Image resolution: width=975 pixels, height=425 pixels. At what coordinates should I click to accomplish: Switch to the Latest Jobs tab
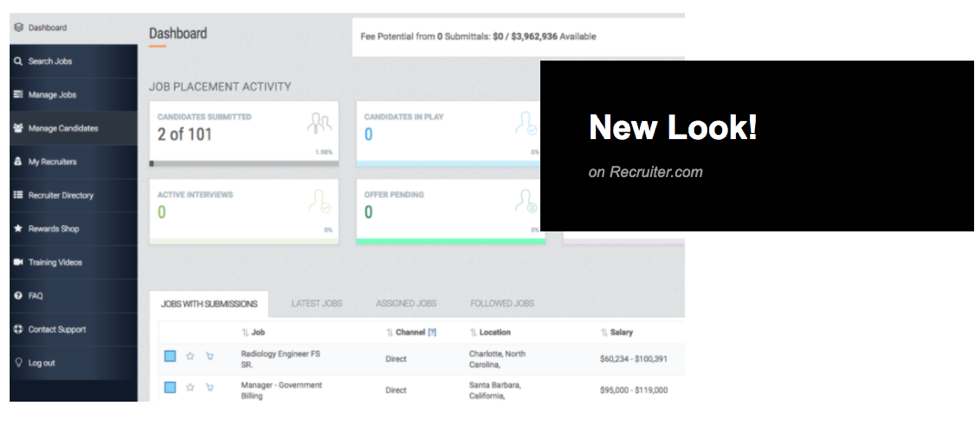316,303
